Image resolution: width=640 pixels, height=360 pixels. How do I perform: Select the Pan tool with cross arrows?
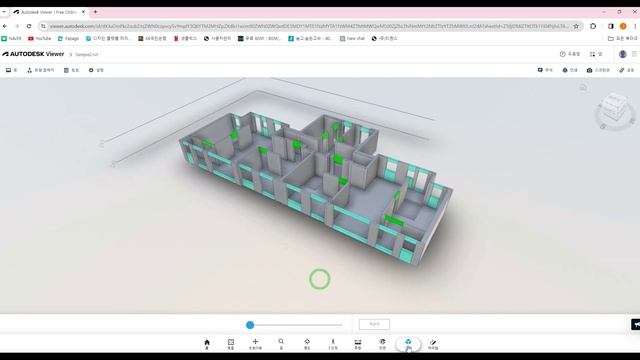tap(255, 344)
